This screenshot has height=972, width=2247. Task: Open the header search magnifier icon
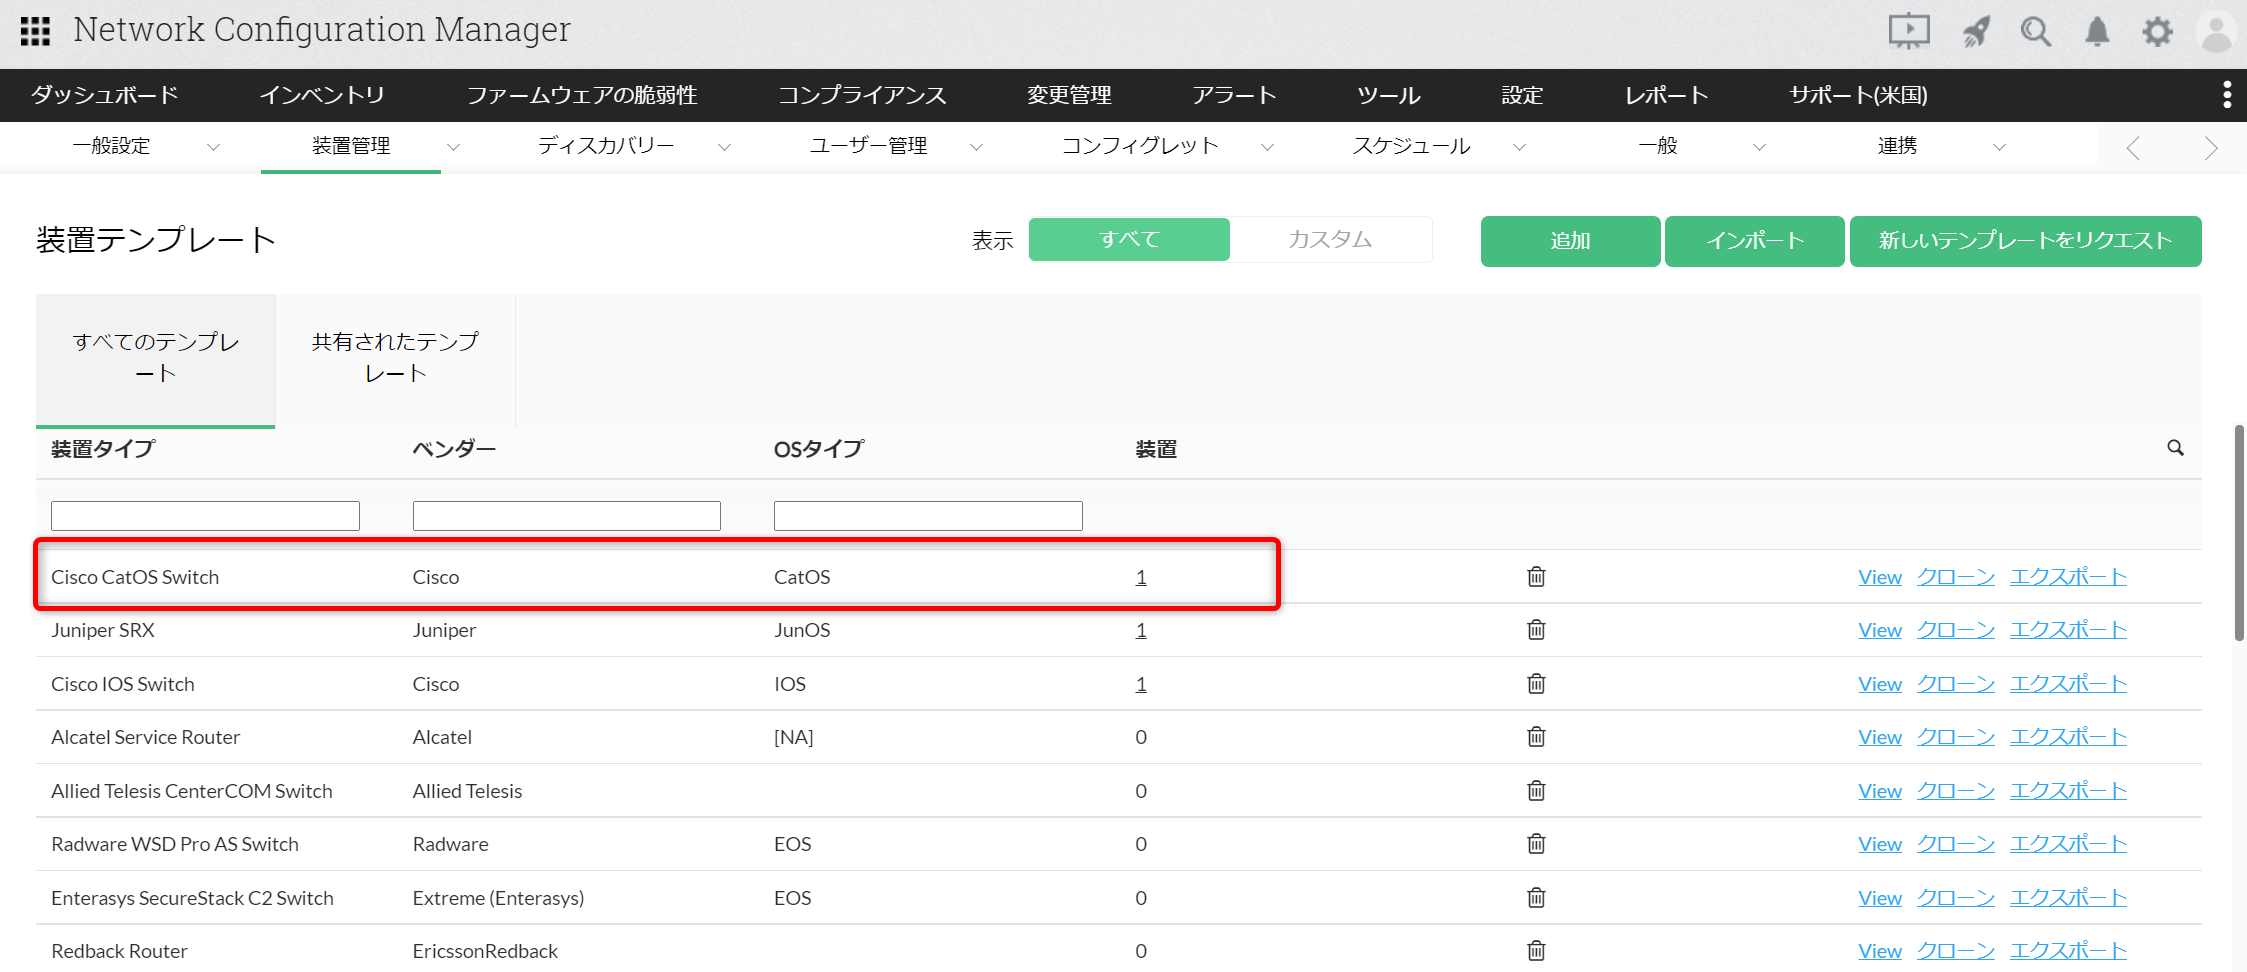pos(2035,32)
